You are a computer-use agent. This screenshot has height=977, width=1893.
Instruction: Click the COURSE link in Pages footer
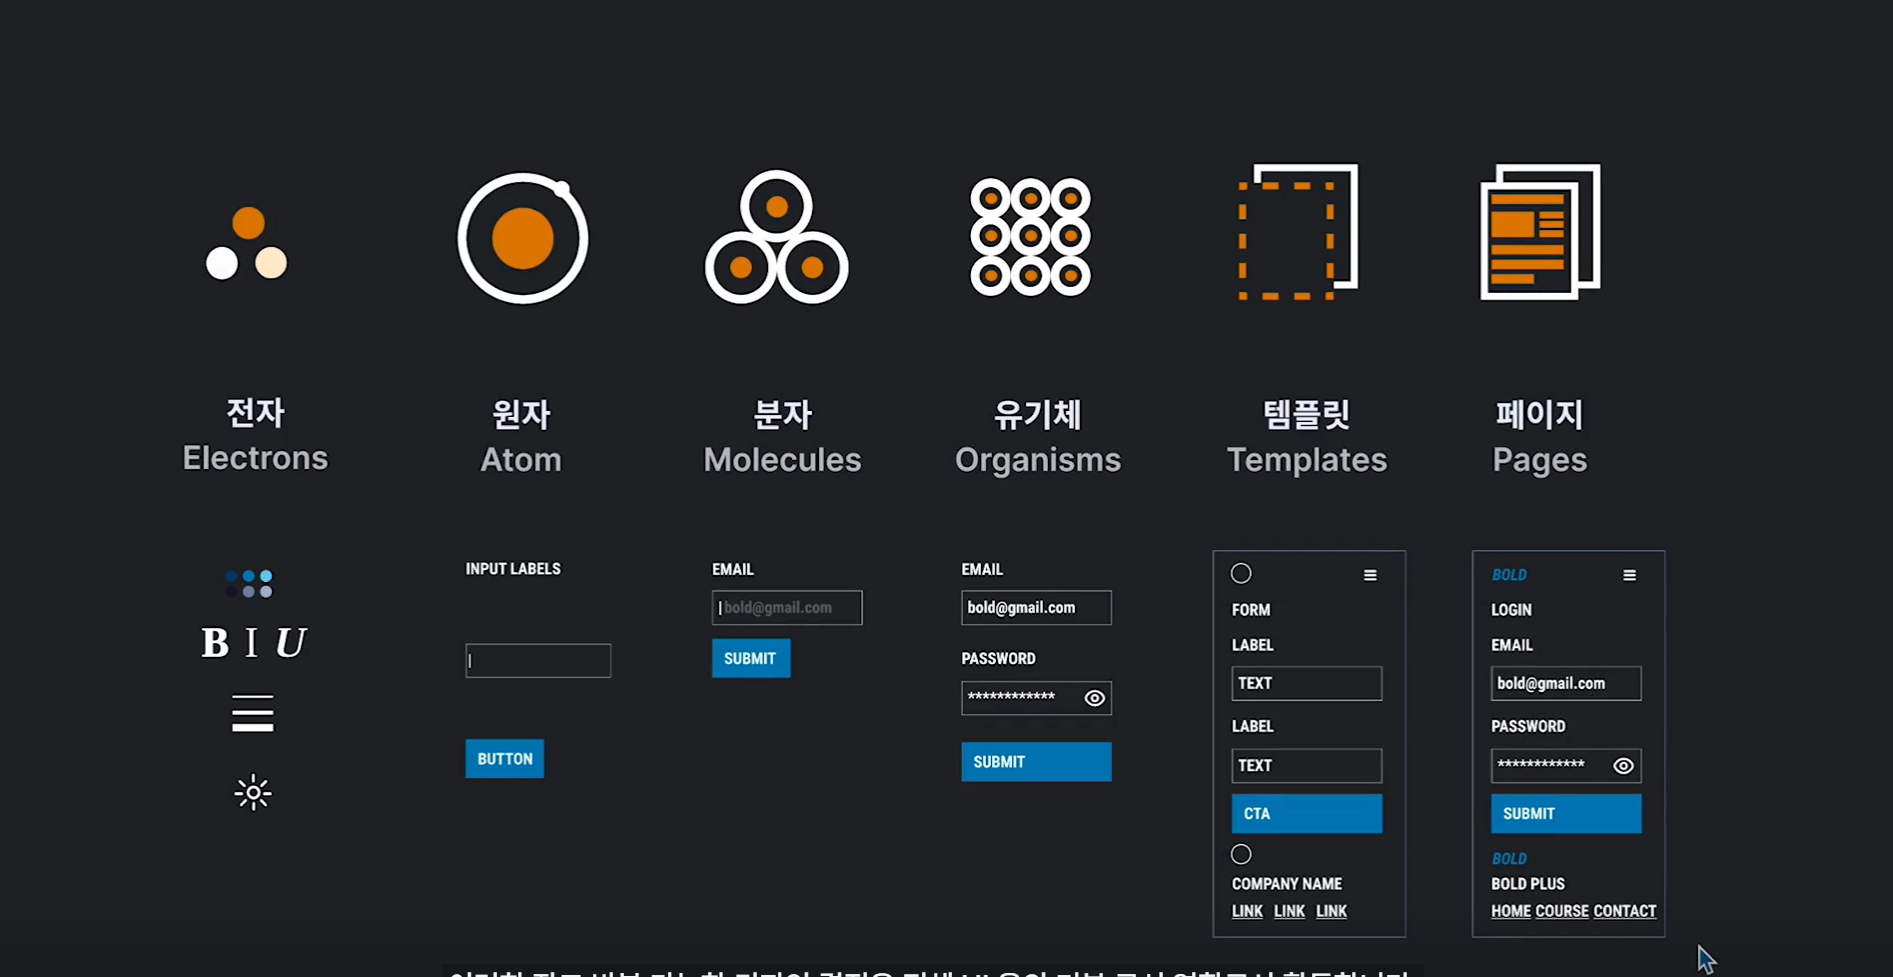(1562, 911)
